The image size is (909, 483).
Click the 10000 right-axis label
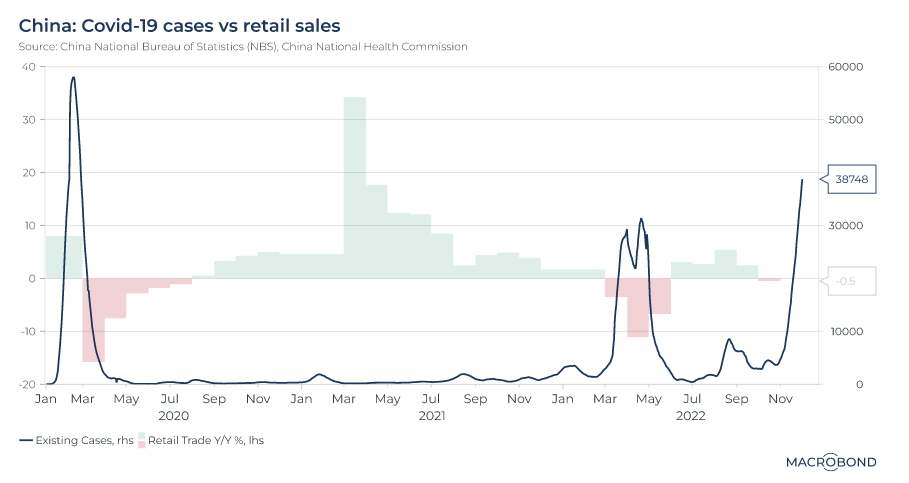pyautogui.click(x=845, y=332)
